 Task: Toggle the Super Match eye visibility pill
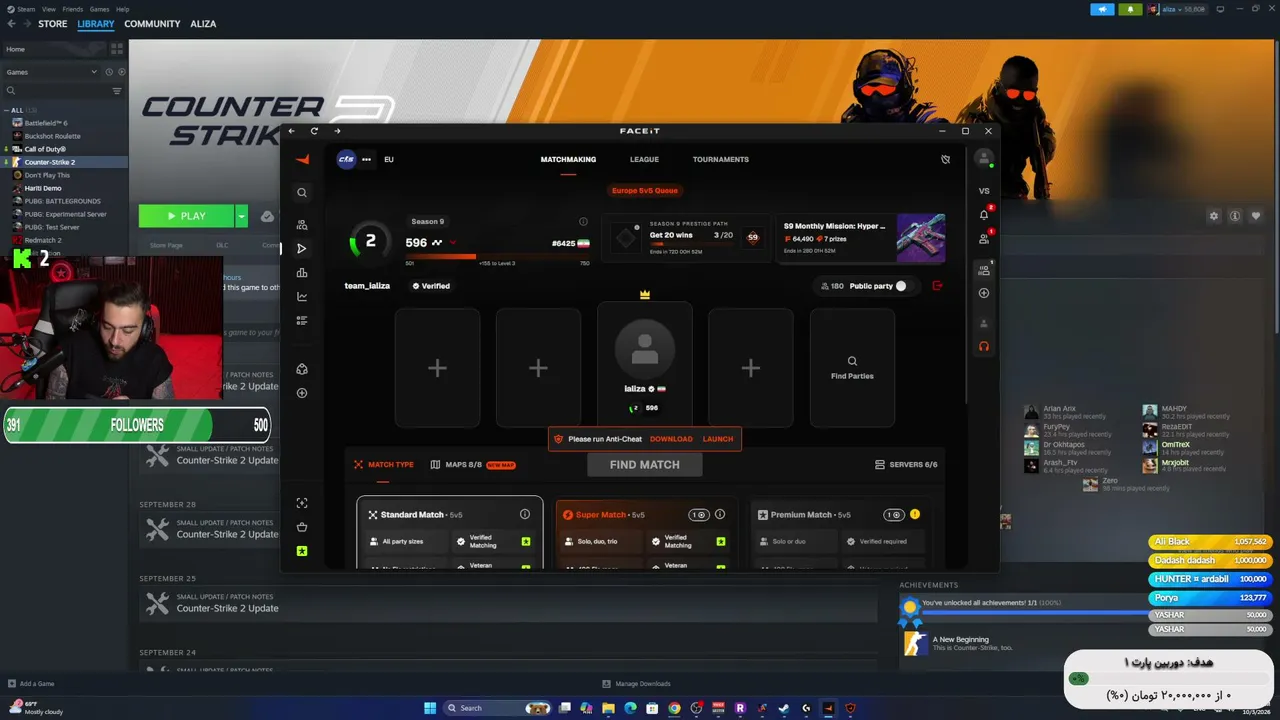[699, 515]
